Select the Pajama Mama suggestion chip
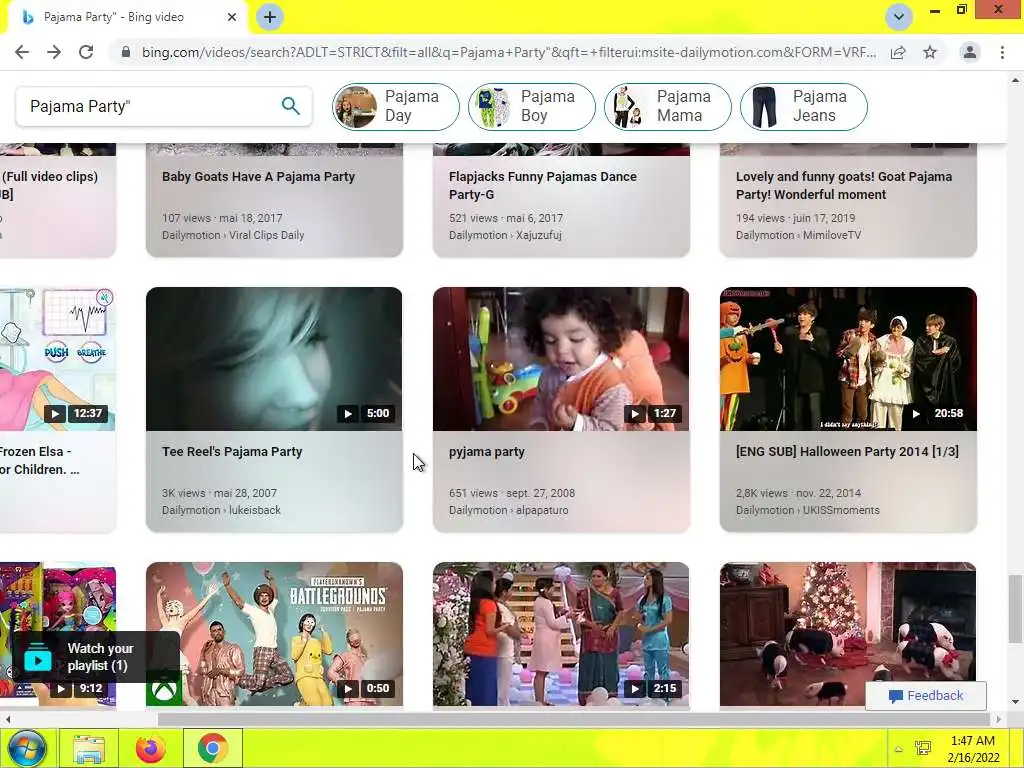This screenshot has height=768, width=1024. 667,106
